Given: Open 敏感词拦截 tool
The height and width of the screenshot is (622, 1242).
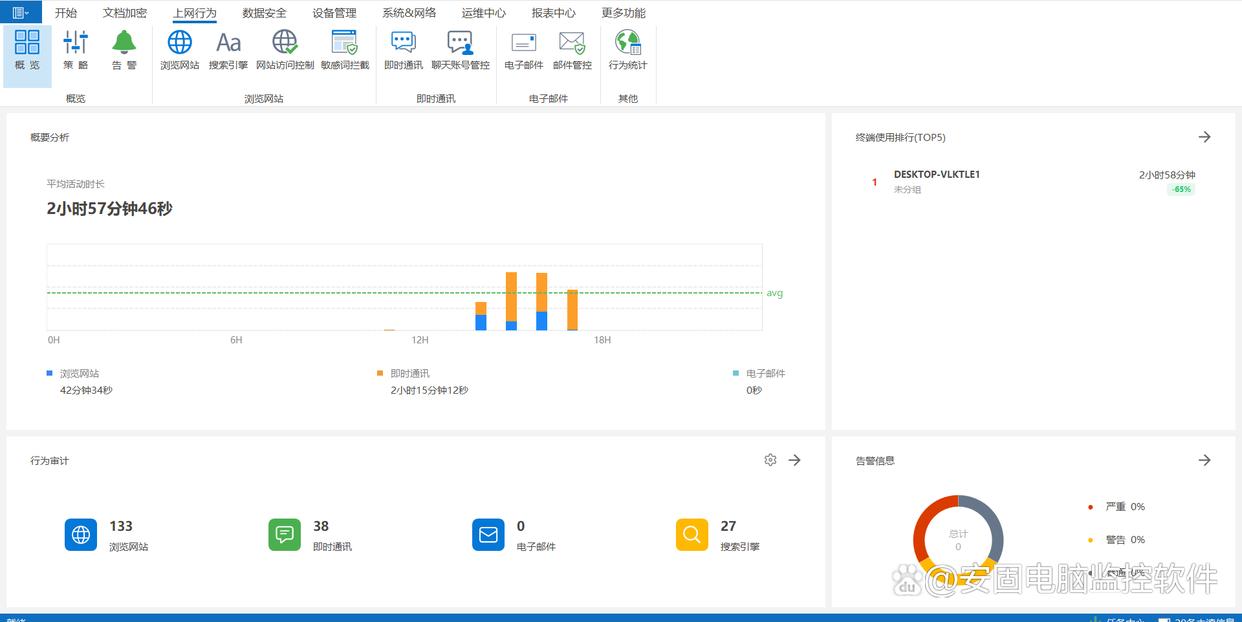Looking at the screenshot, I should click(x=345, y=49).
